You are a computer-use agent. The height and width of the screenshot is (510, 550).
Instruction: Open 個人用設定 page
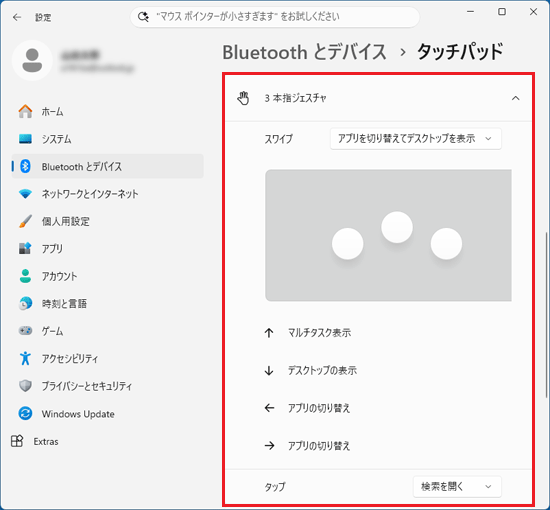tap(107, 221)
